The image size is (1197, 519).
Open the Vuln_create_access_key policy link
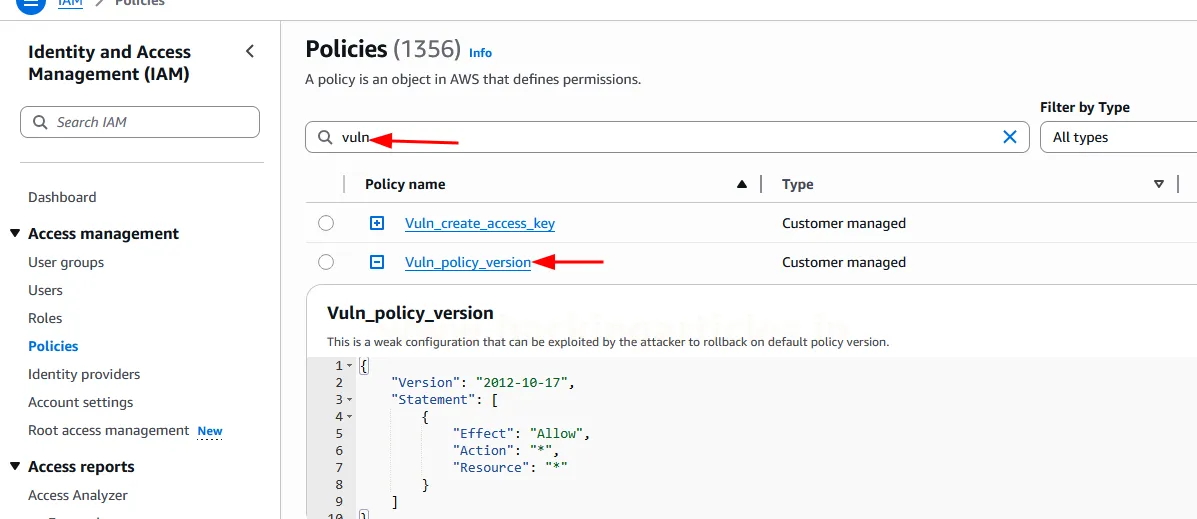point(479,224)
